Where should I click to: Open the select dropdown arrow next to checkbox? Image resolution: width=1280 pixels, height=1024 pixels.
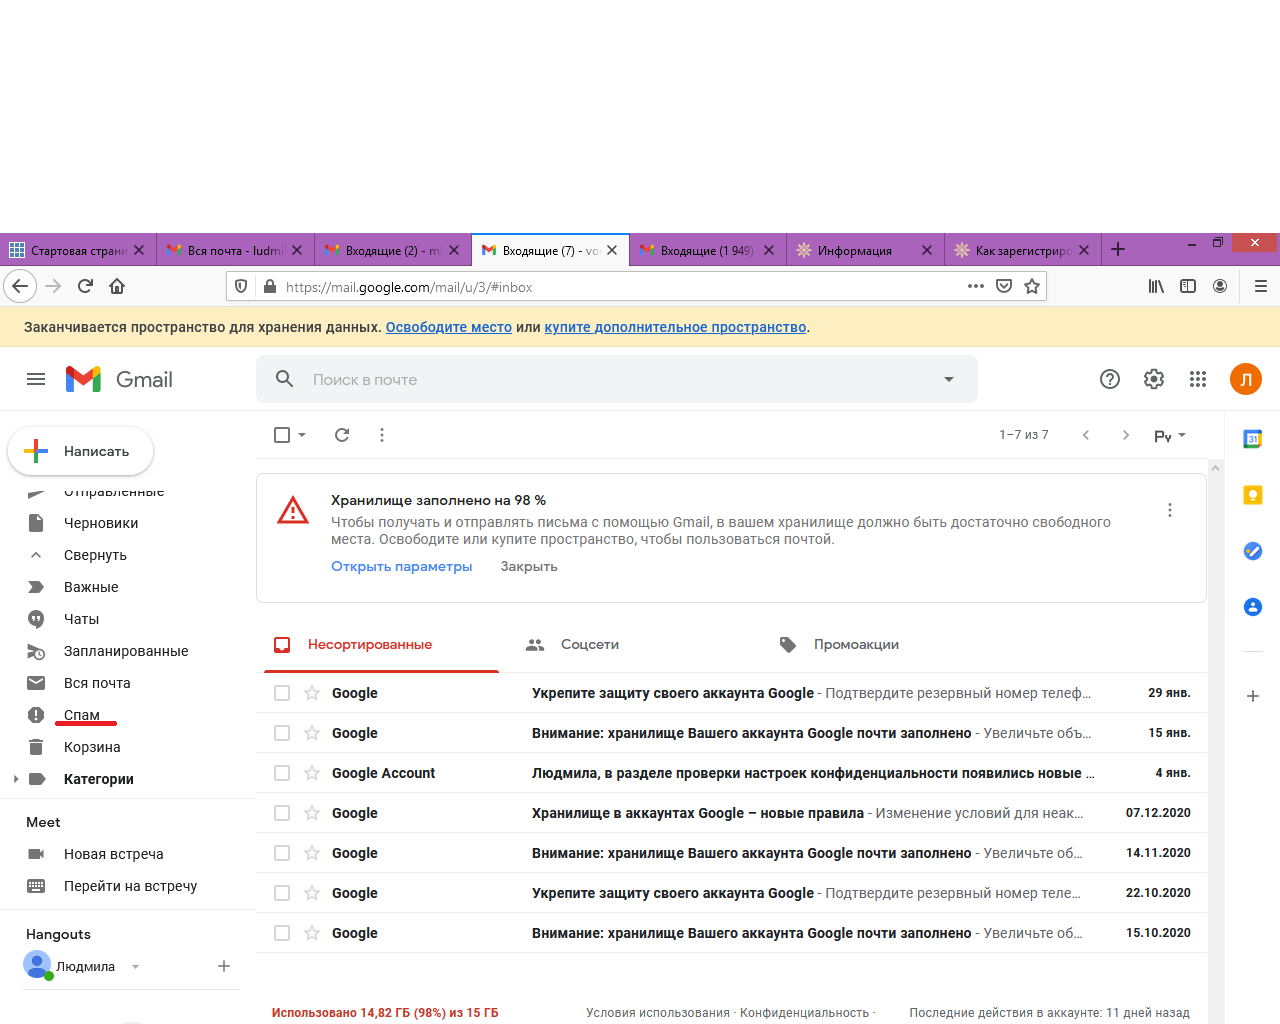pyautogui.click(x=302, y=435)
